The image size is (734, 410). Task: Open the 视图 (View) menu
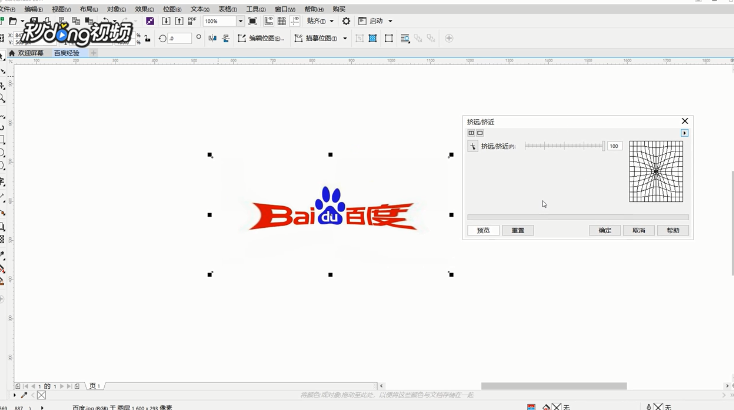pos(61,9)
